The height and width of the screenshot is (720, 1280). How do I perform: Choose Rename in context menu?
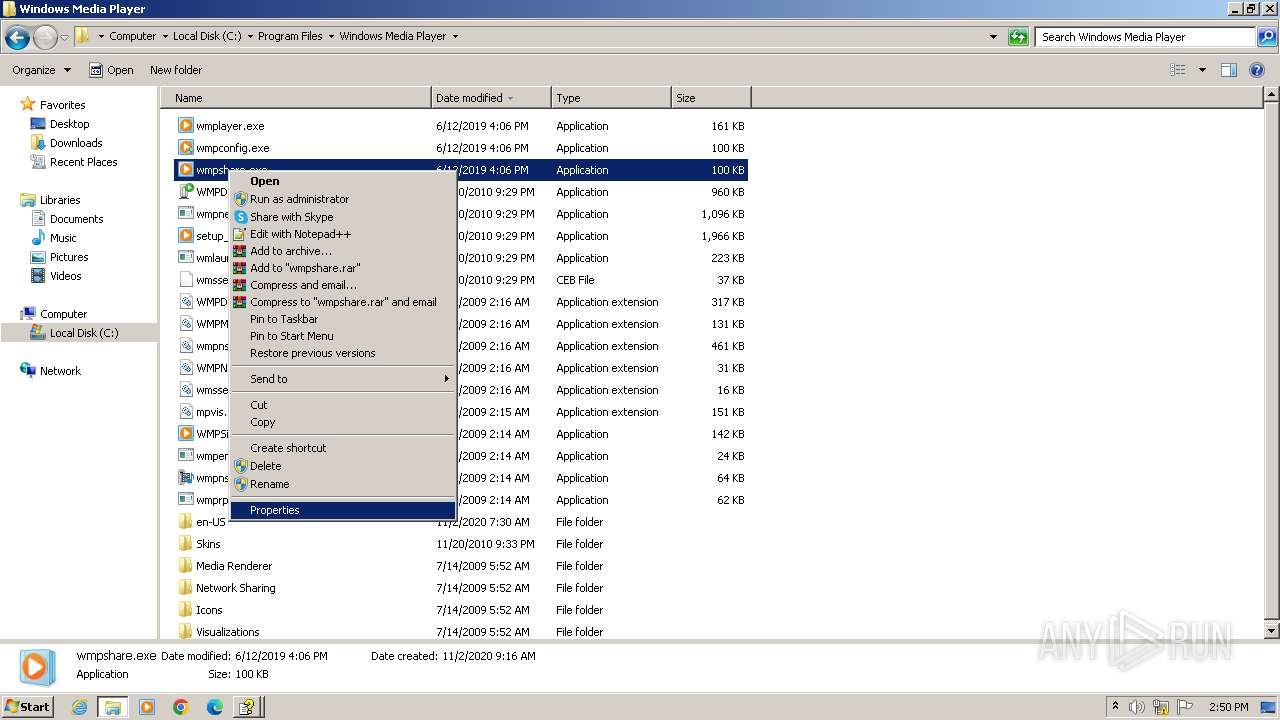click(x=343, y=484)
